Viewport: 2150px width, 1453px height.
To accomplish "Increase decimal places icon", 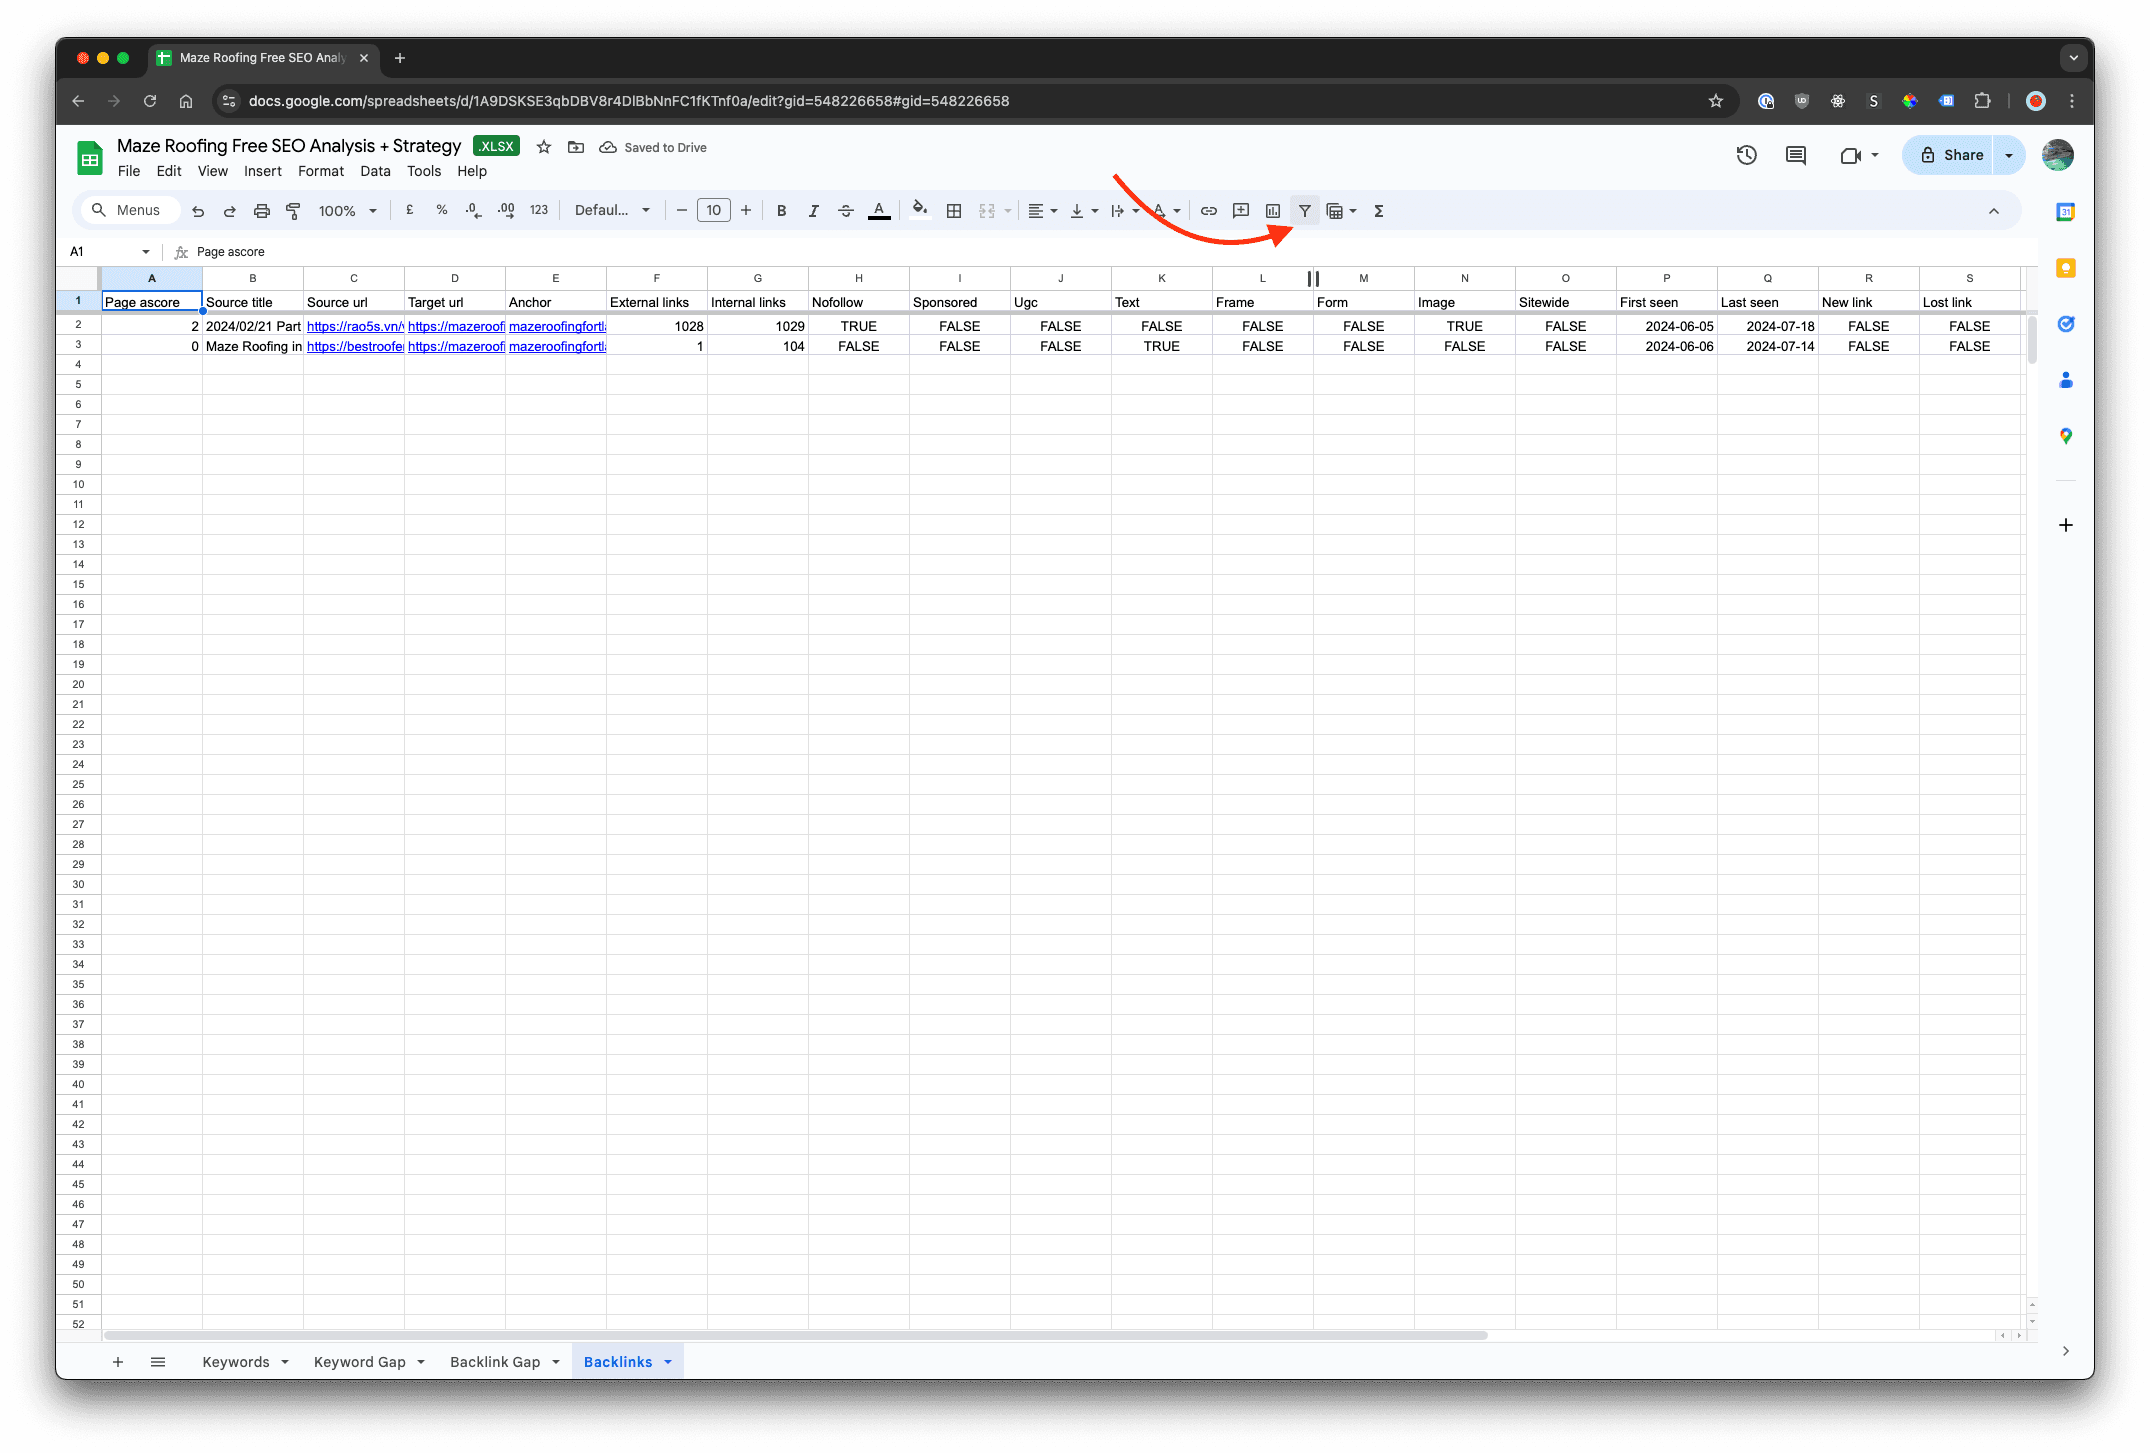I will point(506,210).
